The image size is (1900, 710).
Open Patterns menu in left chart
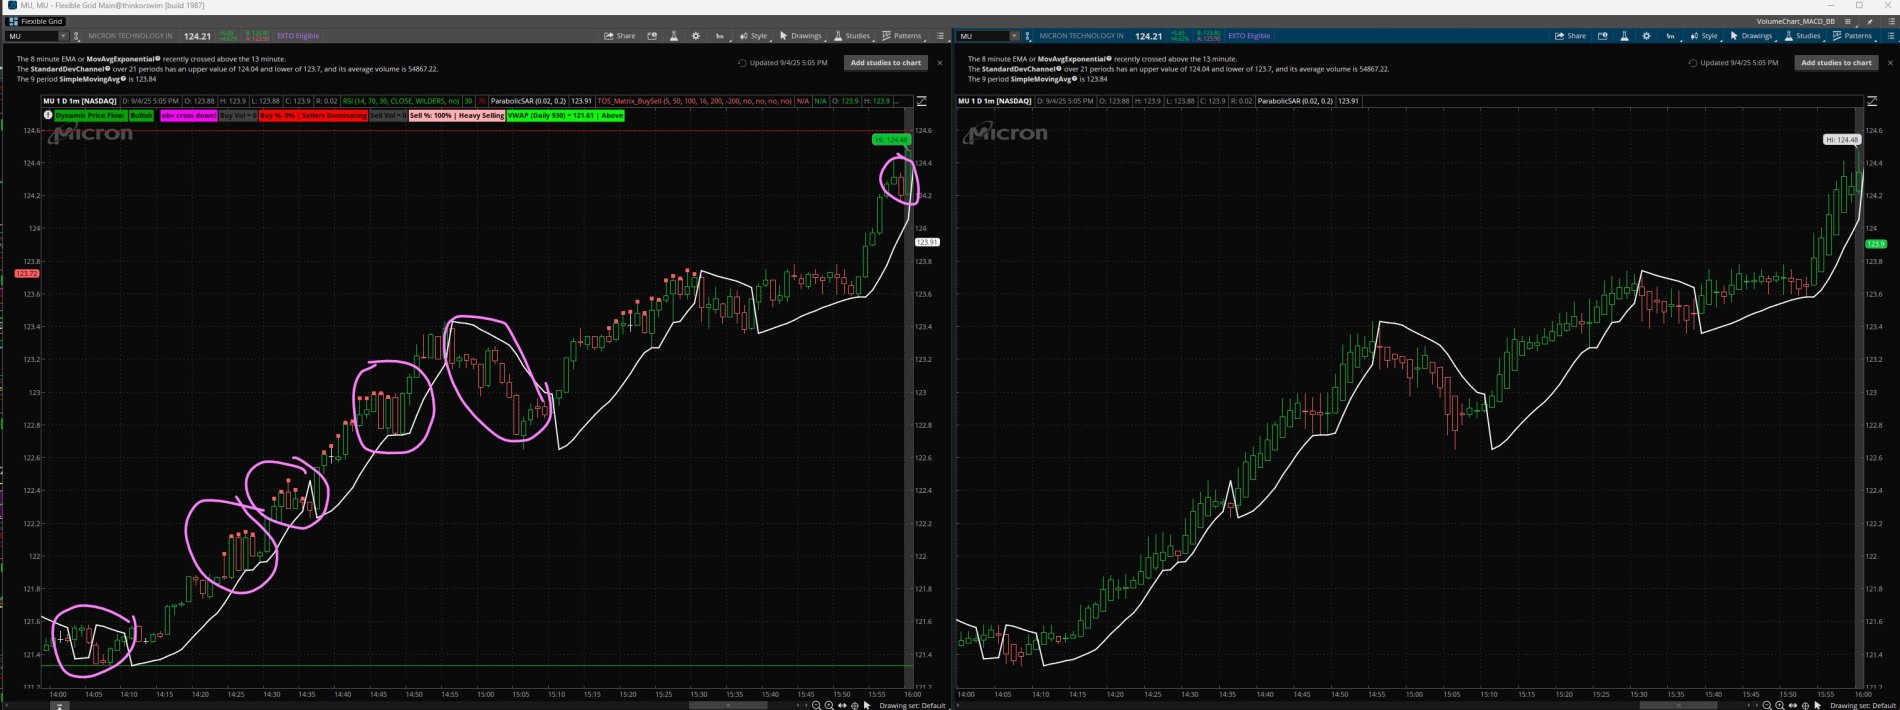(902, 36)
